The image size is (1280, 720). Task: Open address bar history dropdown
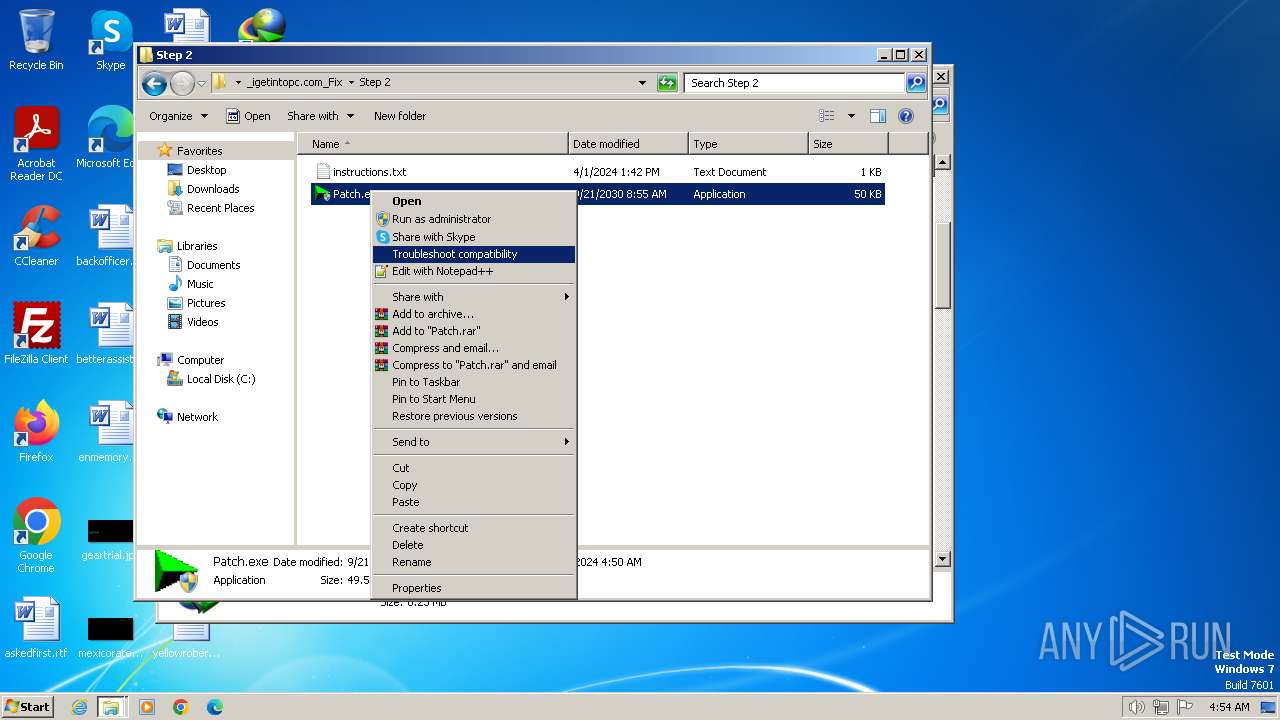[x=642, y=83]
